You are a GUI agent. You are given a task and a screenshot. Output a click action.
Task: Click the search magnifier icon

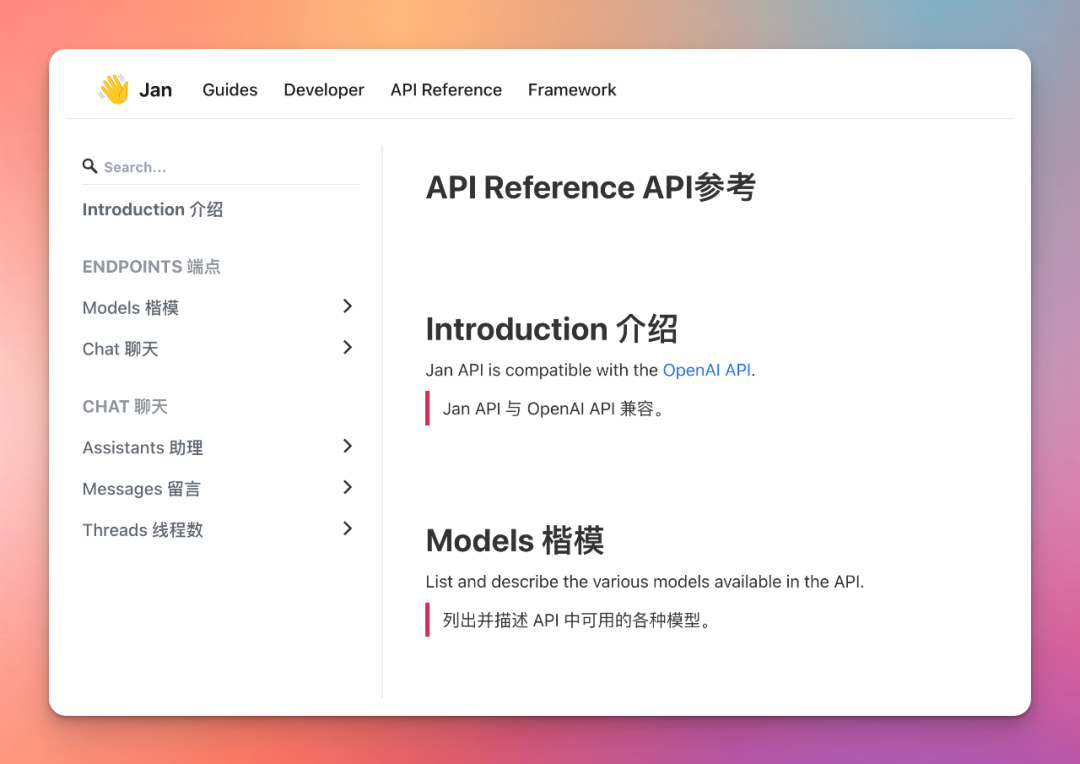(90, 166)
